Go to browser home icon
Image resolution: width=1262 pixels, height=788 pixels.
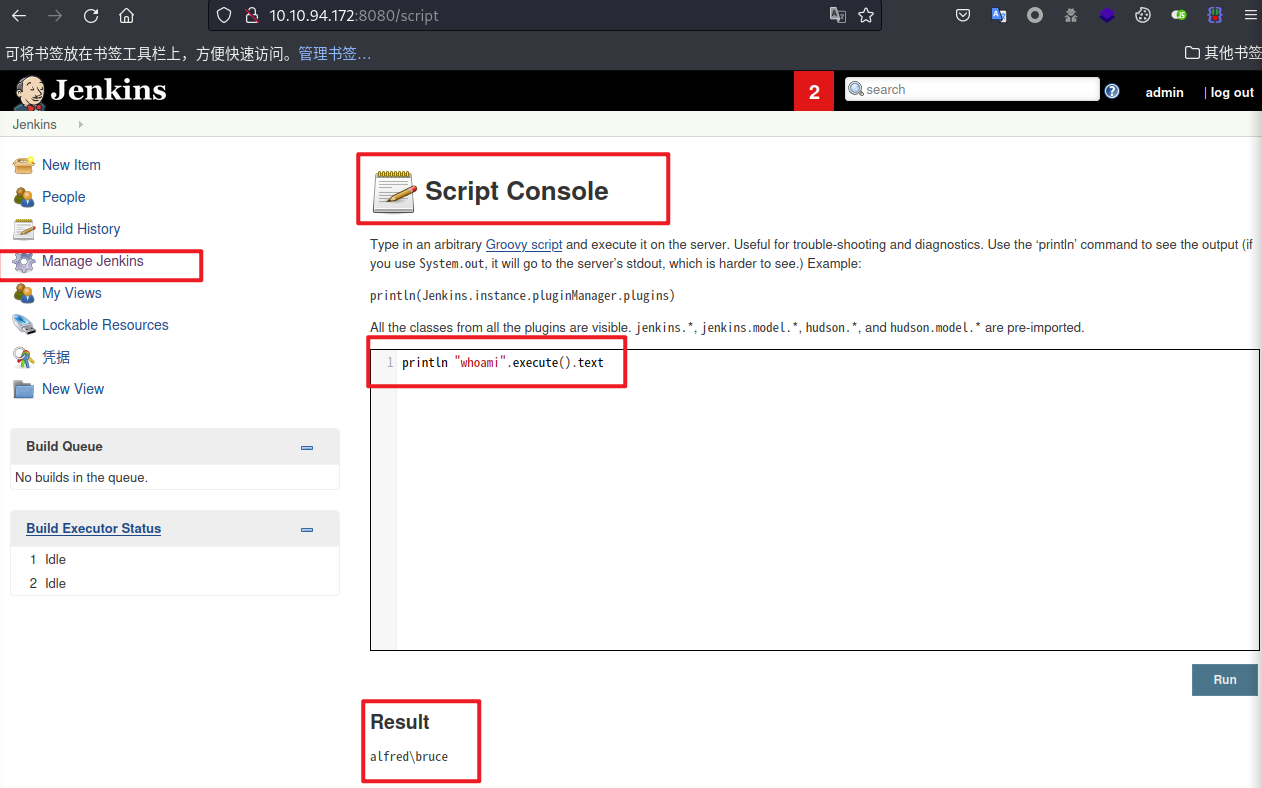click(126, 15)
